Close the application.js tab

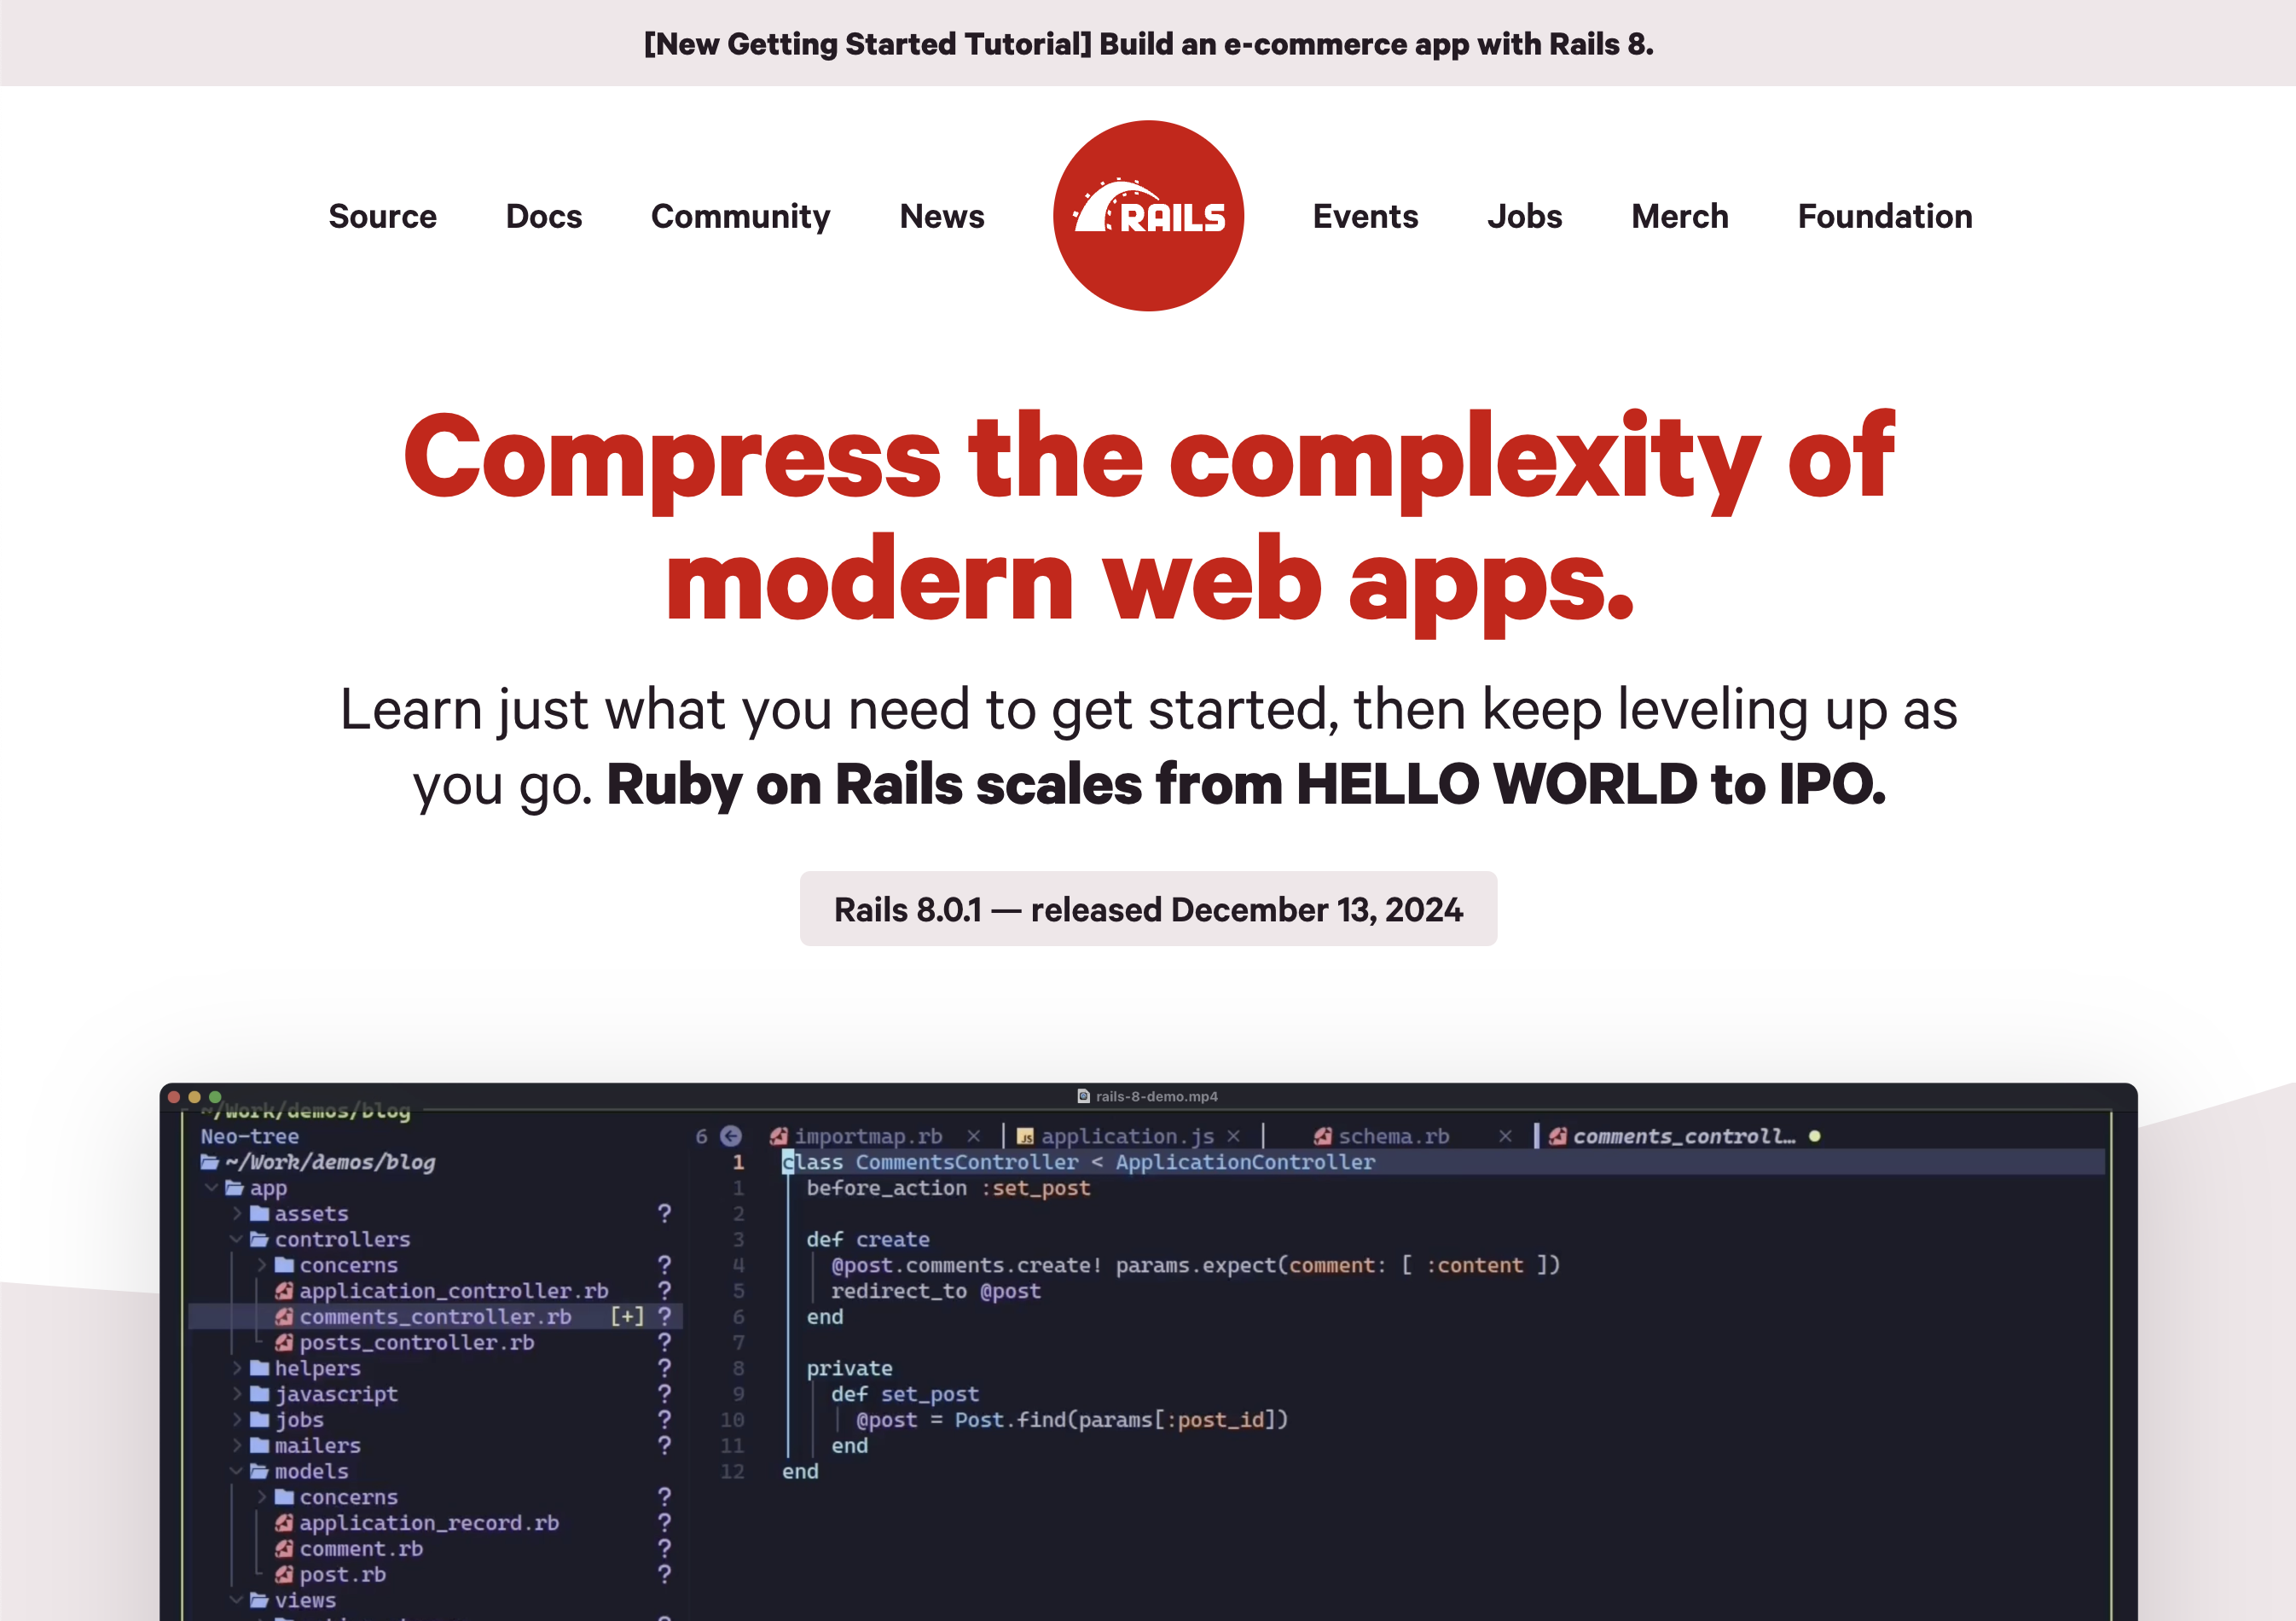click(1233, 1136)
